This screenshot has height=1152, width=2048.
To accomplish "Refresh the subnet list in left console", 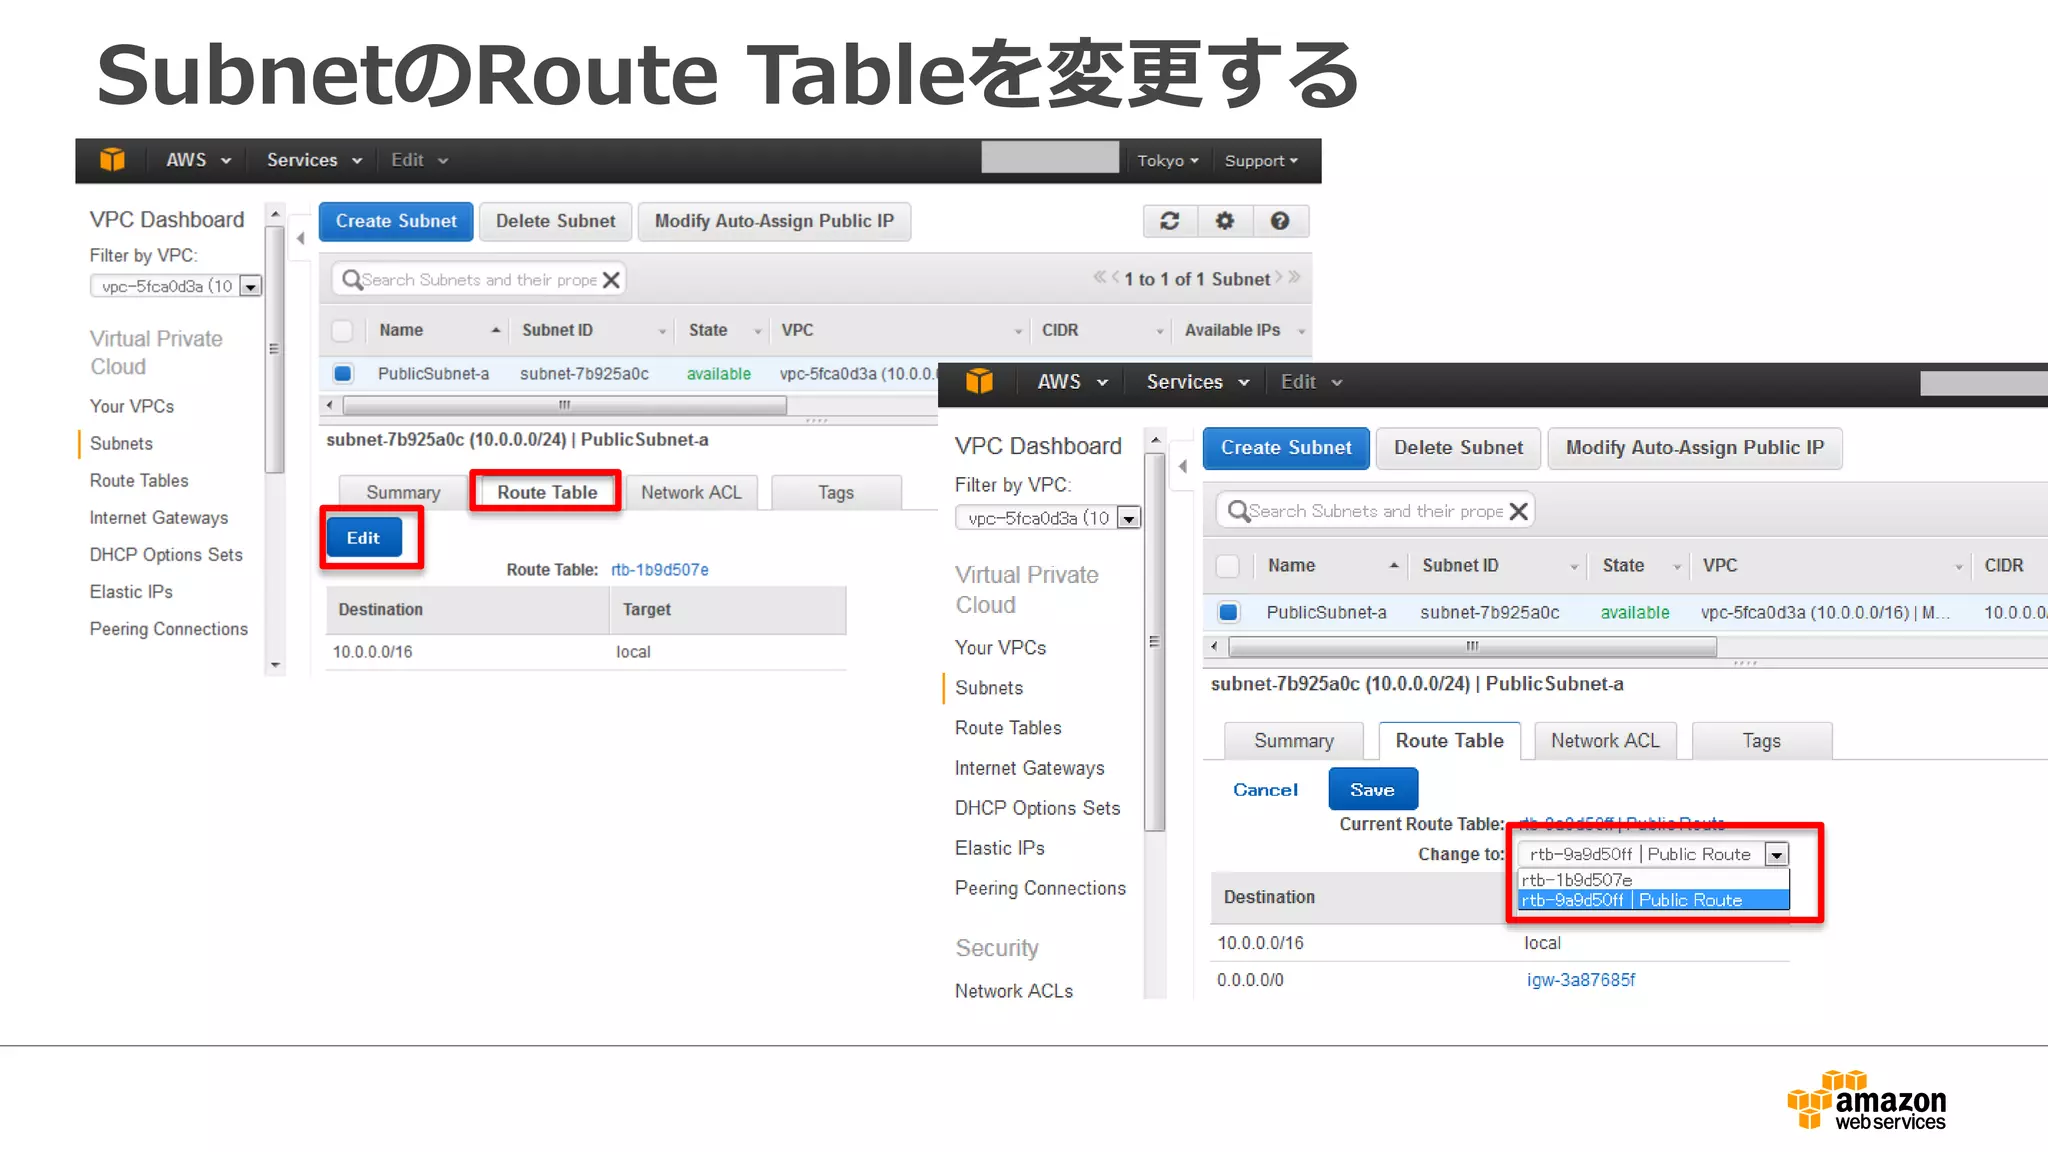I will click(x=1170, y=221).
